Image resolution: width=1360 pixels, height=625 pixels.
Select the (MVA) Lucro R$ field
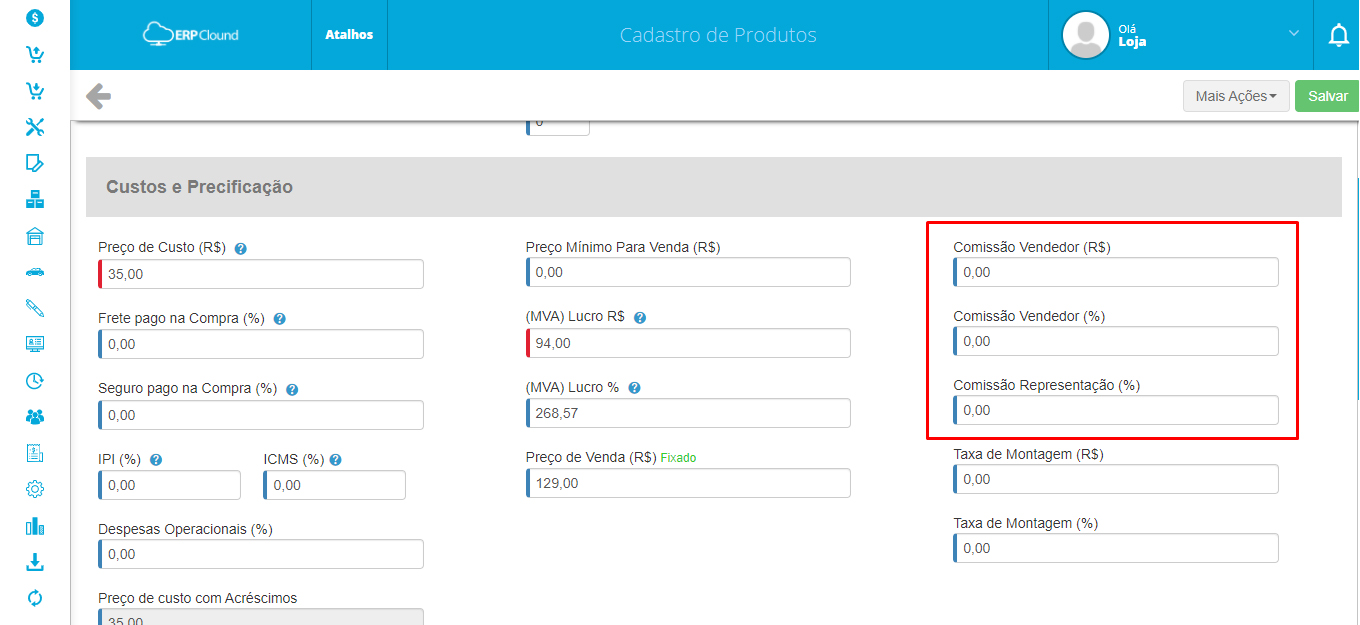[688, 343]
